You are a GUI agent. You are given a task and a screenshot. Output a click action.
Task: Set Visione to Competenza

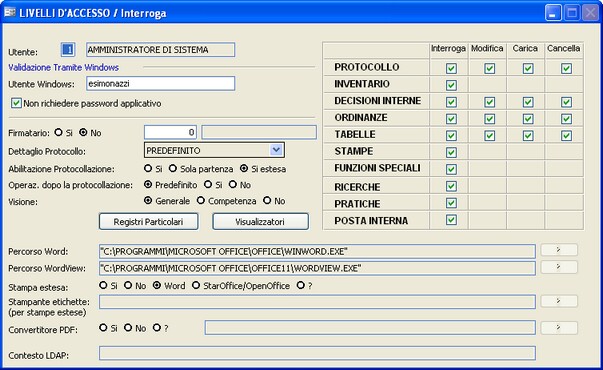point(201,200)
